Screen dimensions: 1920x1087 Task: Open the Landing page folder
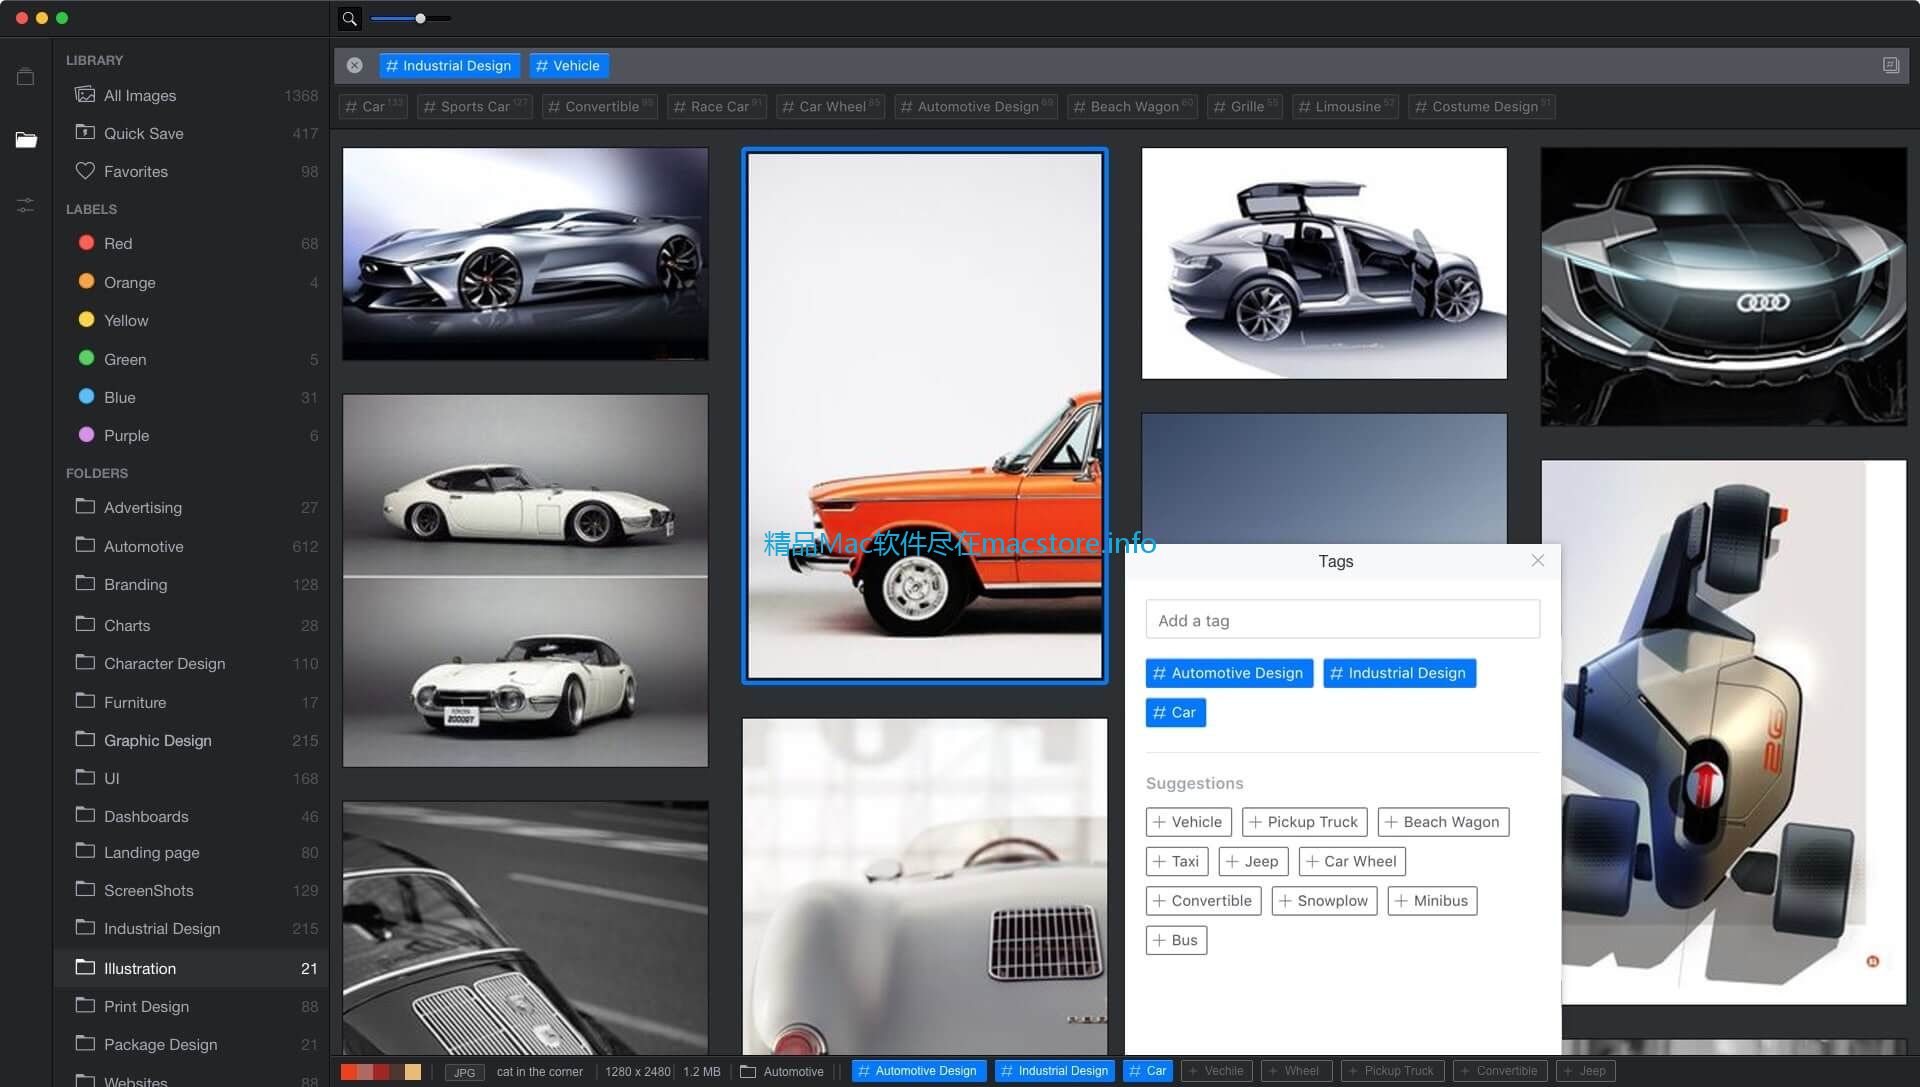(192, 852)
